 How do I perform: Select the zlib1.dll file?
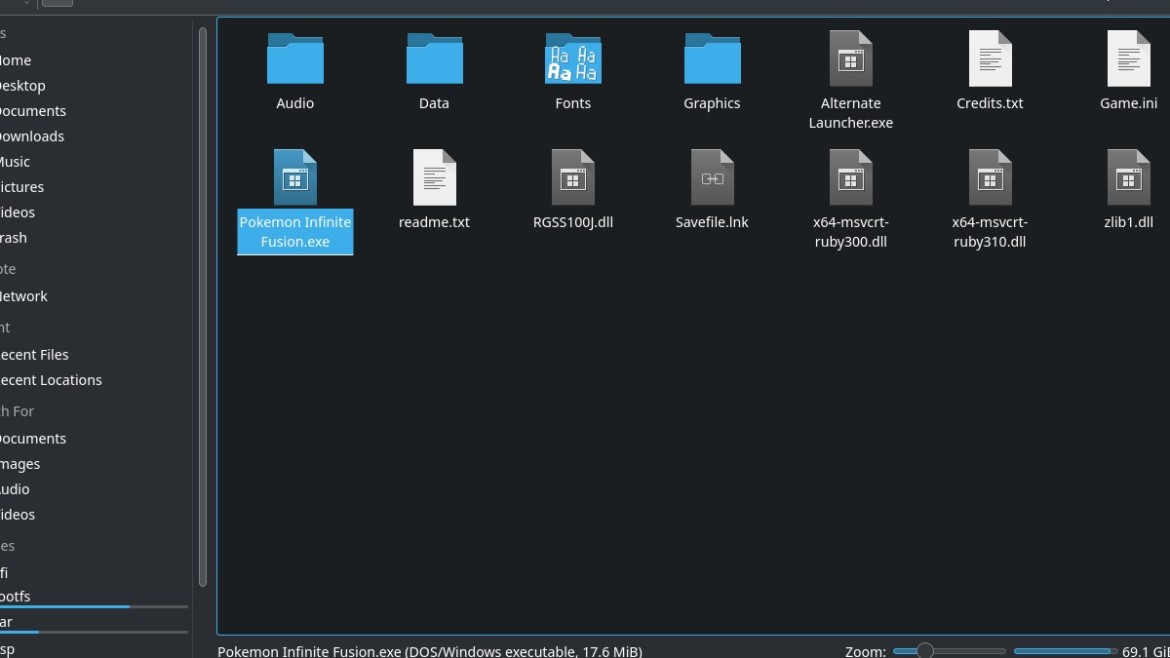tap(1128, 178)
